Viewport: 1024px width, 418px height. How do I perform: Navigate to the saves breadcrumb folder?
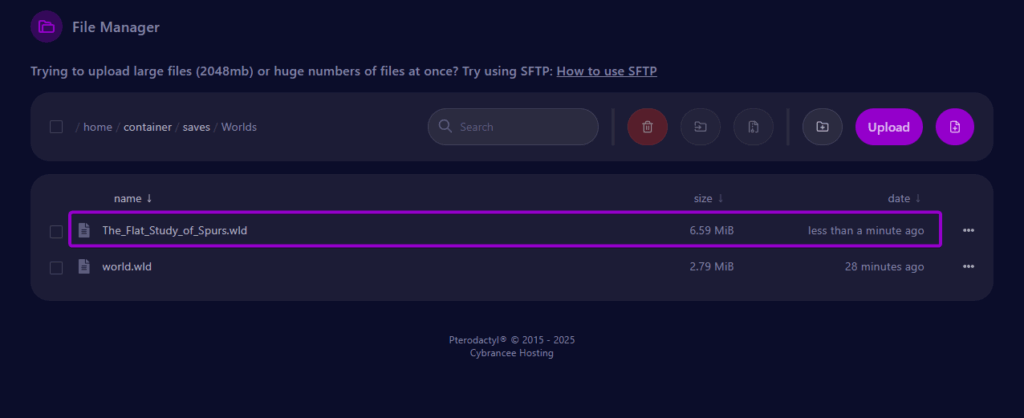(196, 127)
